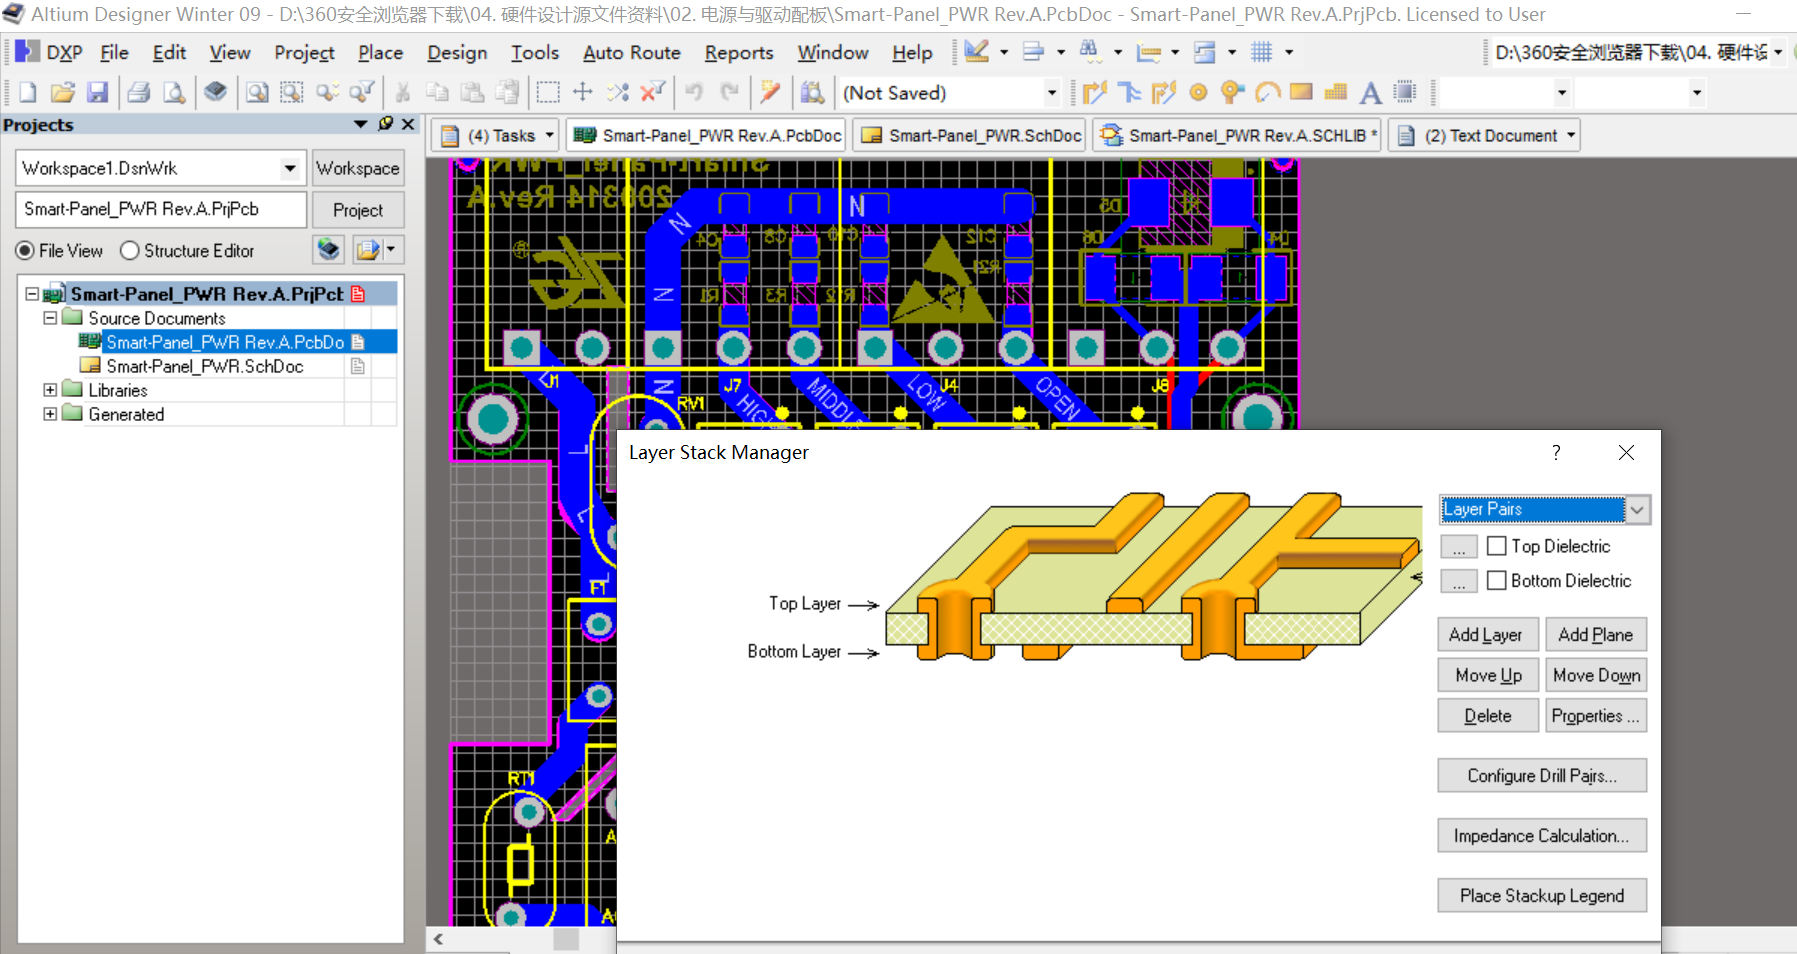The width and height of the screenshot is (1797, 954).
Task: Click the copy icon in the toolbar
Action: pos(437,93)
